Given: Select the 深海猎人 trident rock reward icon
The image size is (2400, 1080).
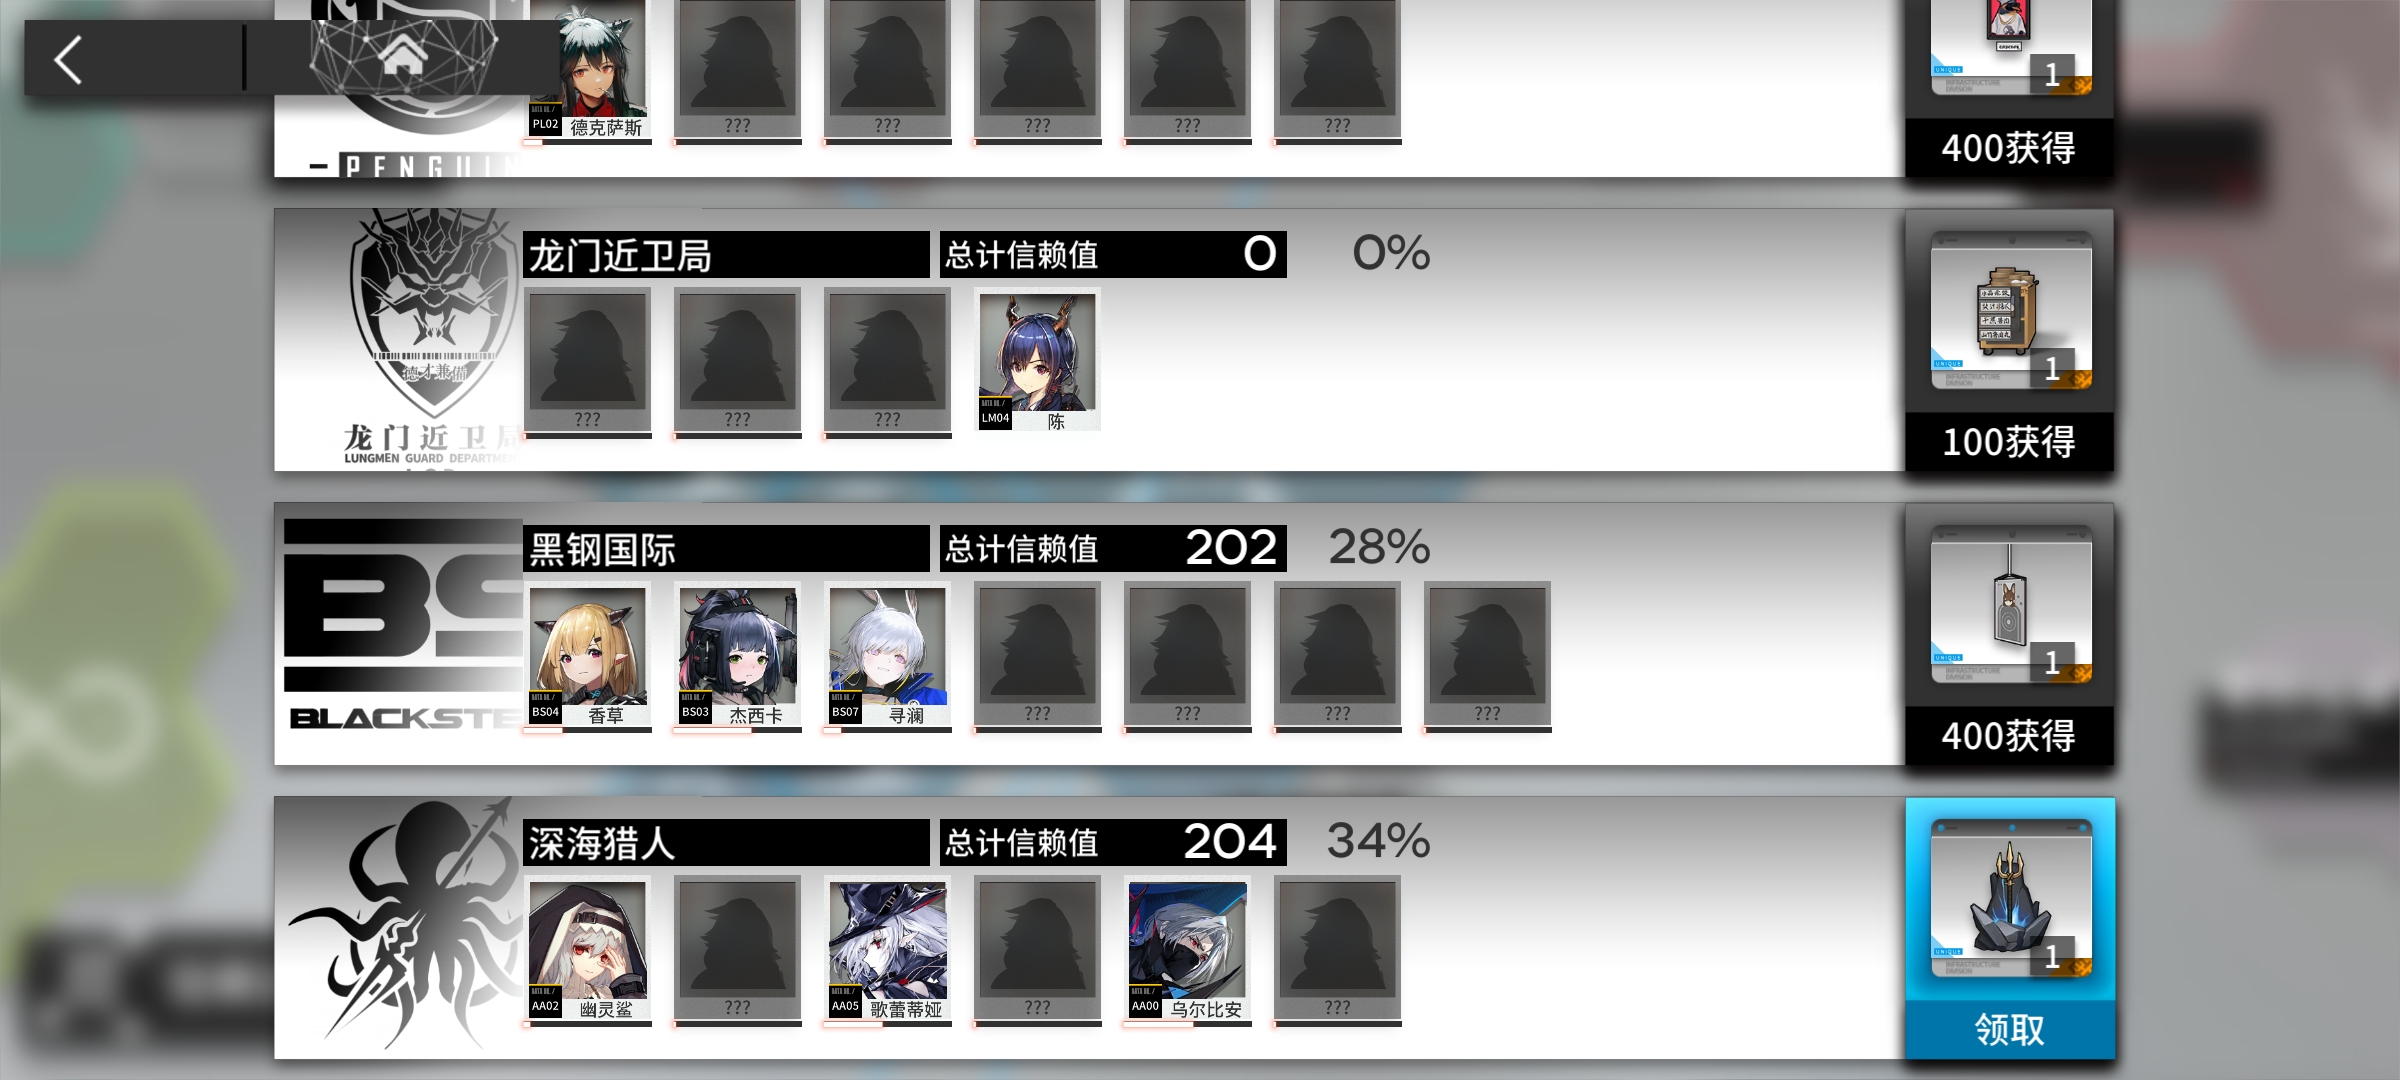Looking at the screenshot, I should 2010,900.
